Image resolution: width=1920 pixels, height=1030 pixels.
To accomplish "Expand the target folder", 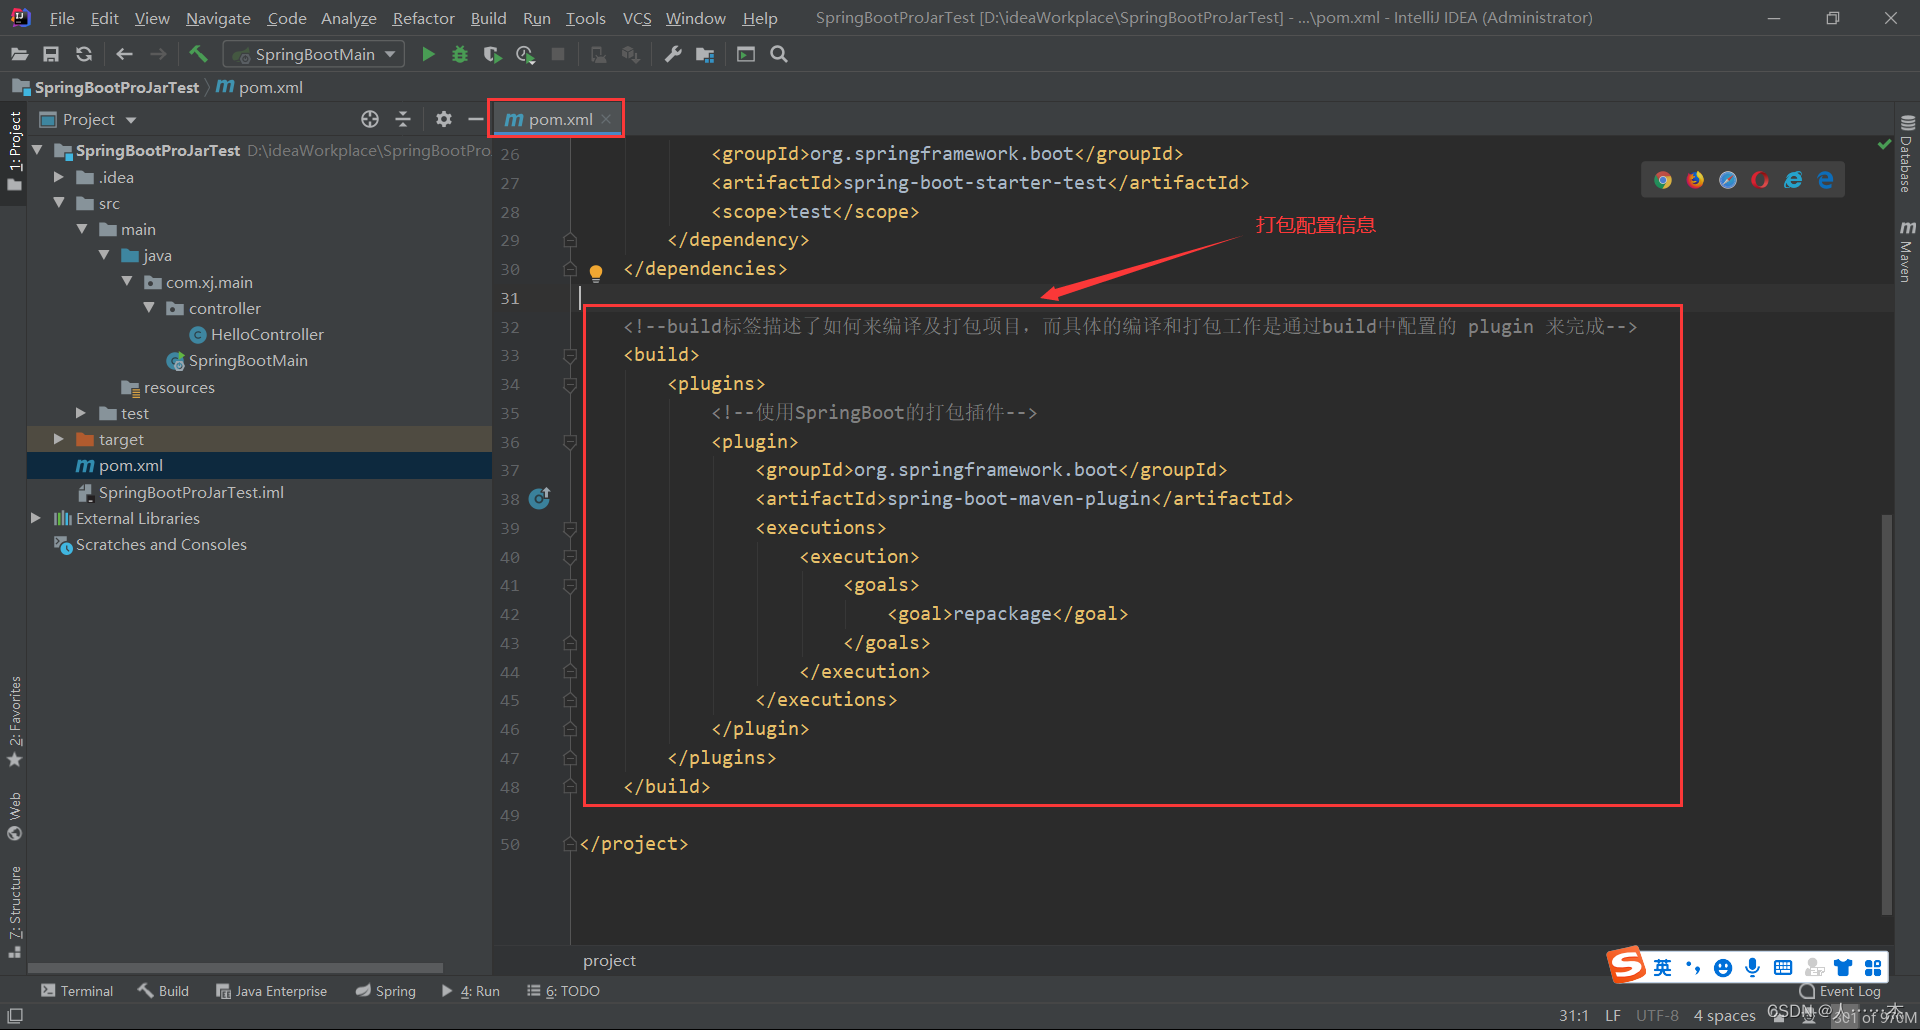I will coord(59,439).
